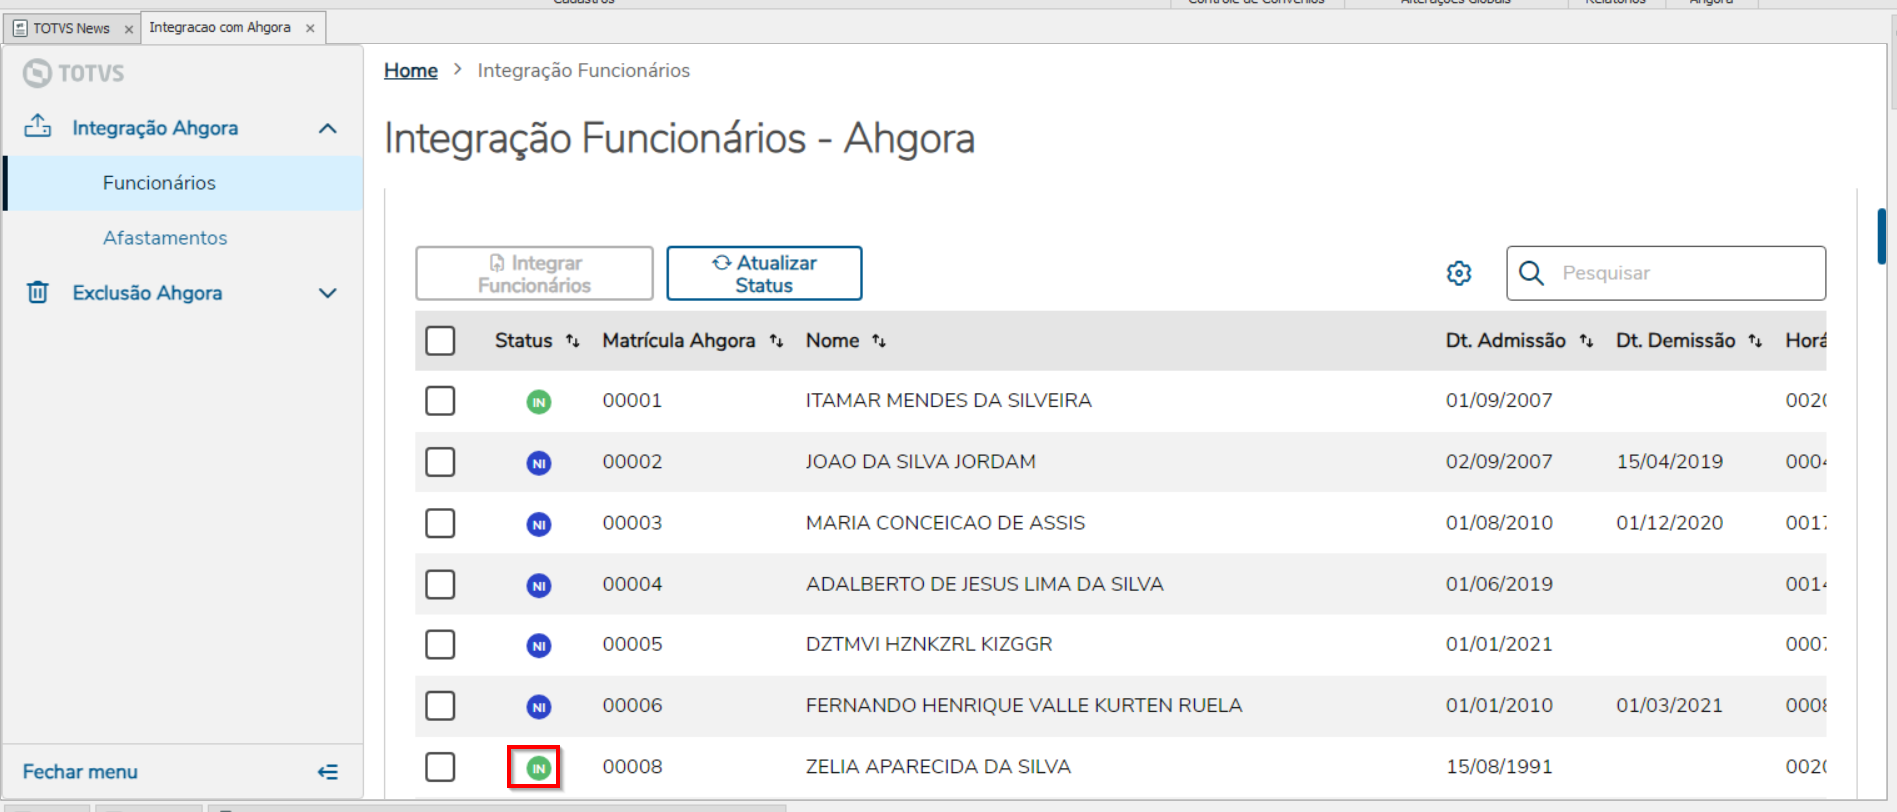
Task: Go to Home breadcrumb link
Action: 411,70
